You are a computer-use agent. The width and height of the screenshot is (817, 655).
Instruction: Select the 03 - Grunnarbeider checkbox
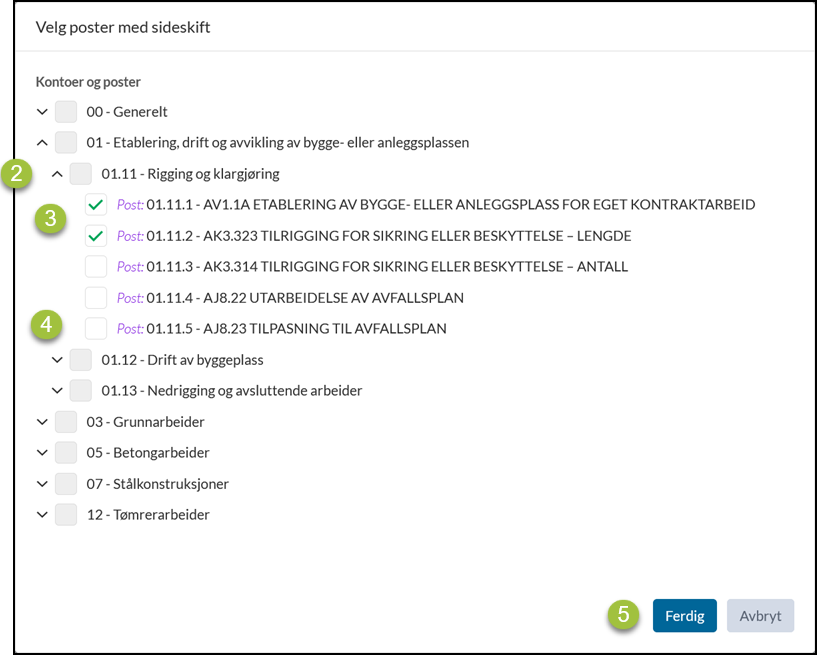pyautogui.click(x=66, y=422)
